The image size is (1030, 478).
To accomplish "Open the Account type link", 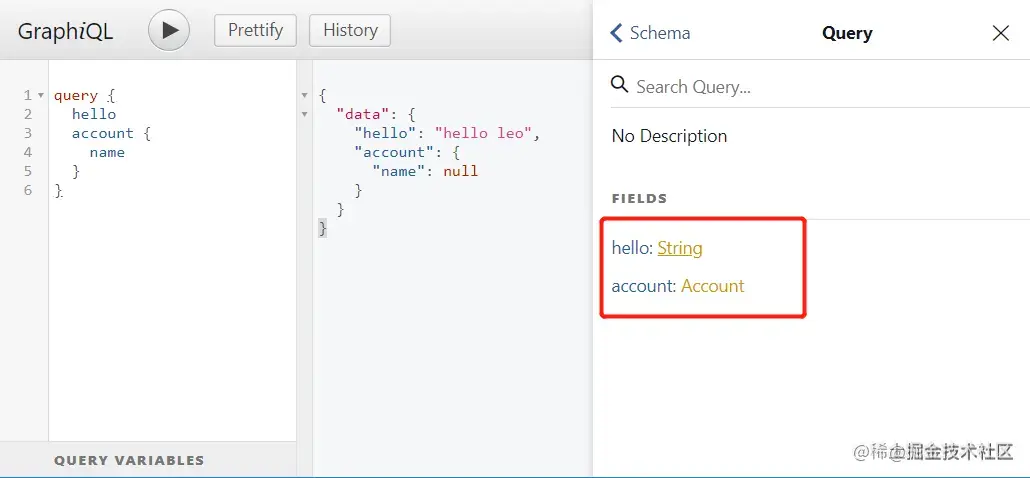I will tap(713, 286).
